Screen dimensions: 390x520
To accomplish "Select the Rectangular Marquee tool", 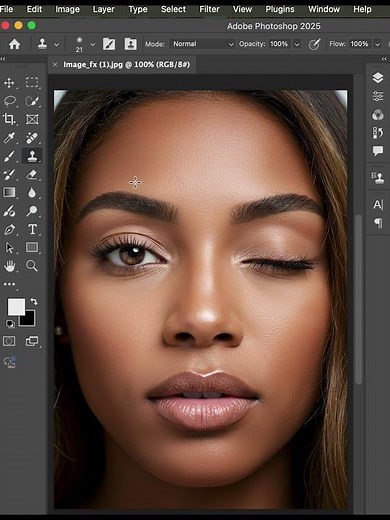I will pos(32,82).
